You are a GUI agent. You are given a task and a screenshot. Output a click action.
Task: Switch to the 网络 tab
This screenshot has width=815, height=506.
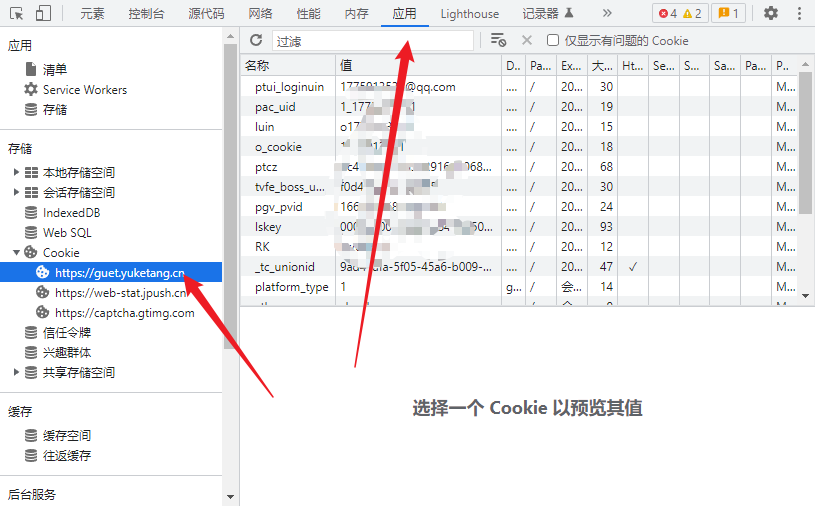(x=260, y=14)
